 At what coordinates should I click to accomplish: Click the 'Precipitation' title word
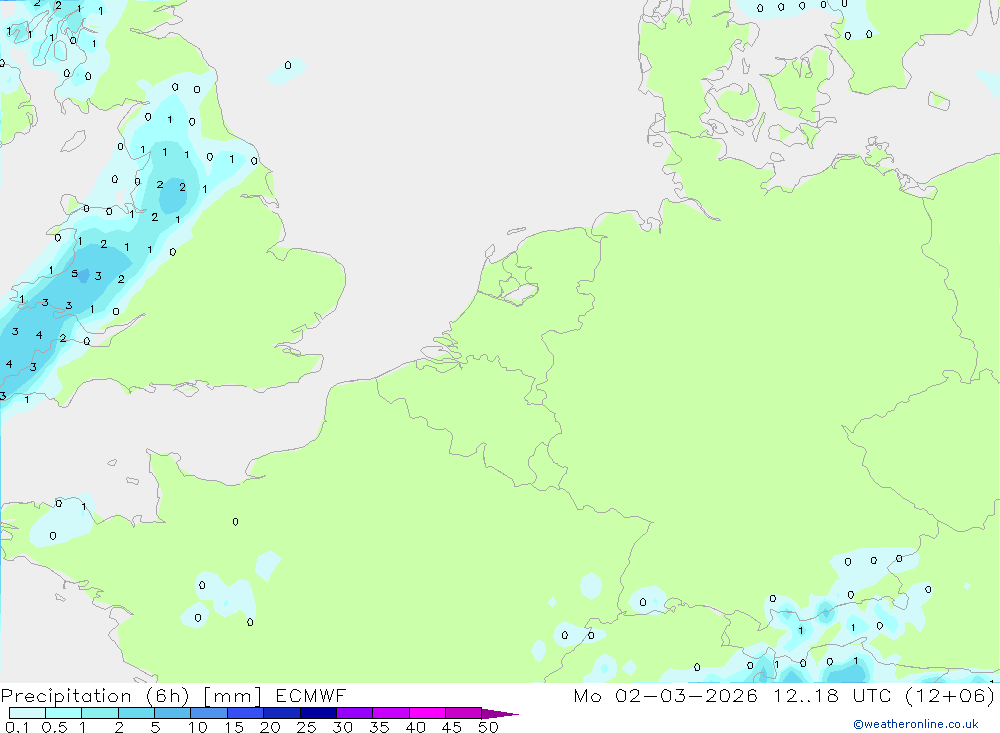click(66, 696)
